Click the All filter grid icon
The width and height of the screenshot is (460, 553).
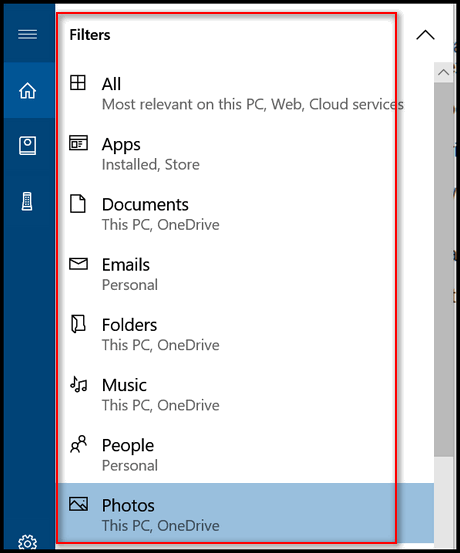pyautogui.click(x=78, y=83)
